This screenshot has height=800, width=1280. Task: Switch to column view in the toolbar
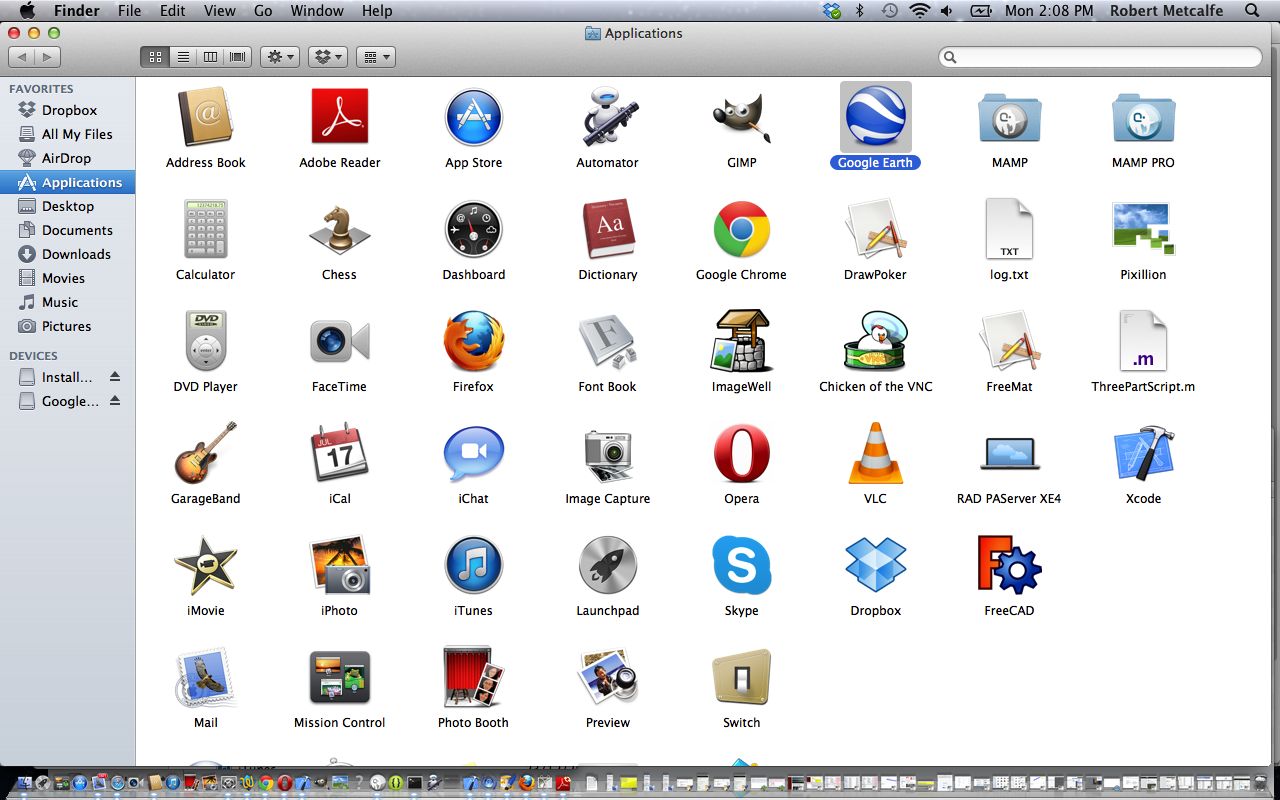(x=210, y=57)
